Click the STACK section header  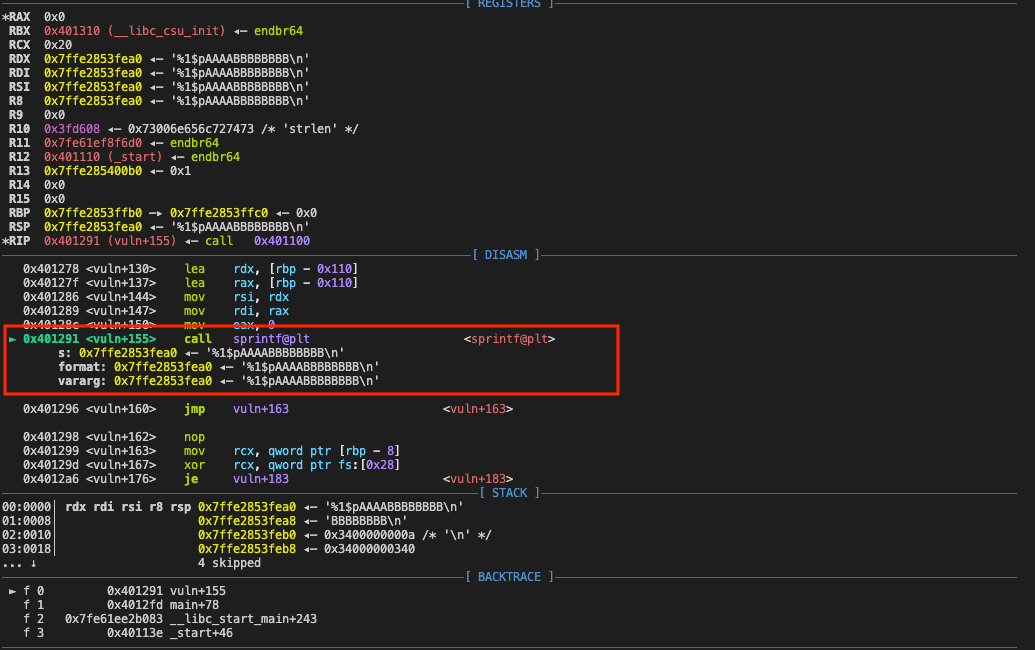click(510, 493)
